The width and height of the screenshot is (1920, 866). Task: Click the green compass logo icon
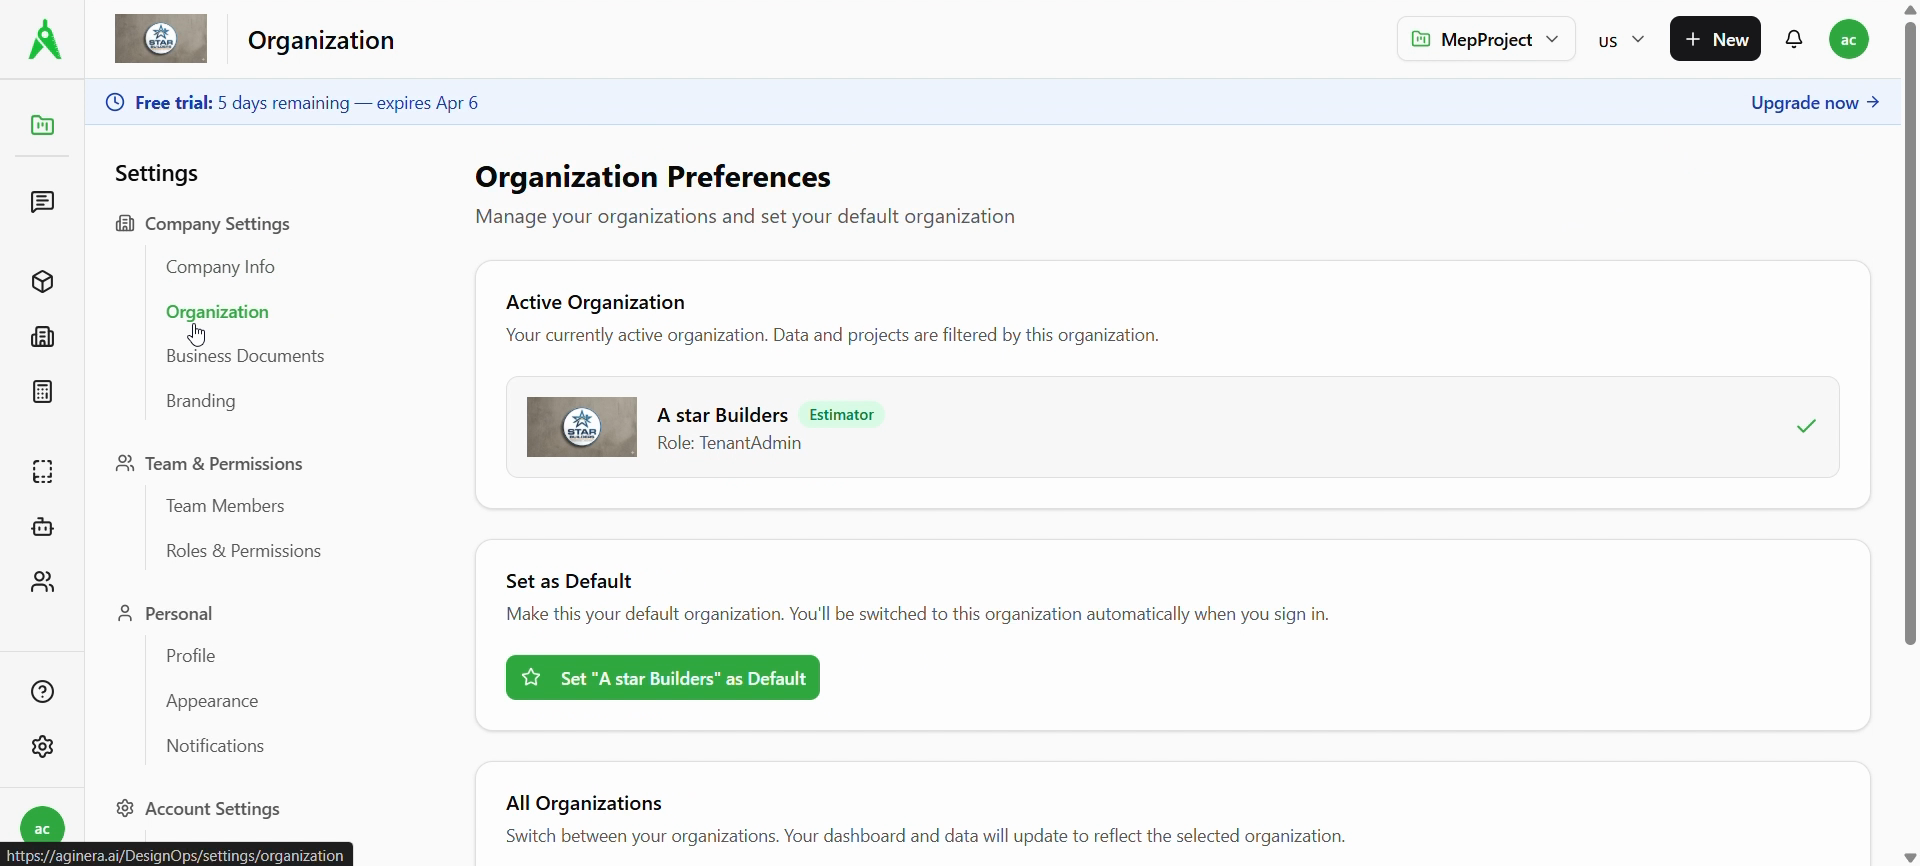(44, 40)
